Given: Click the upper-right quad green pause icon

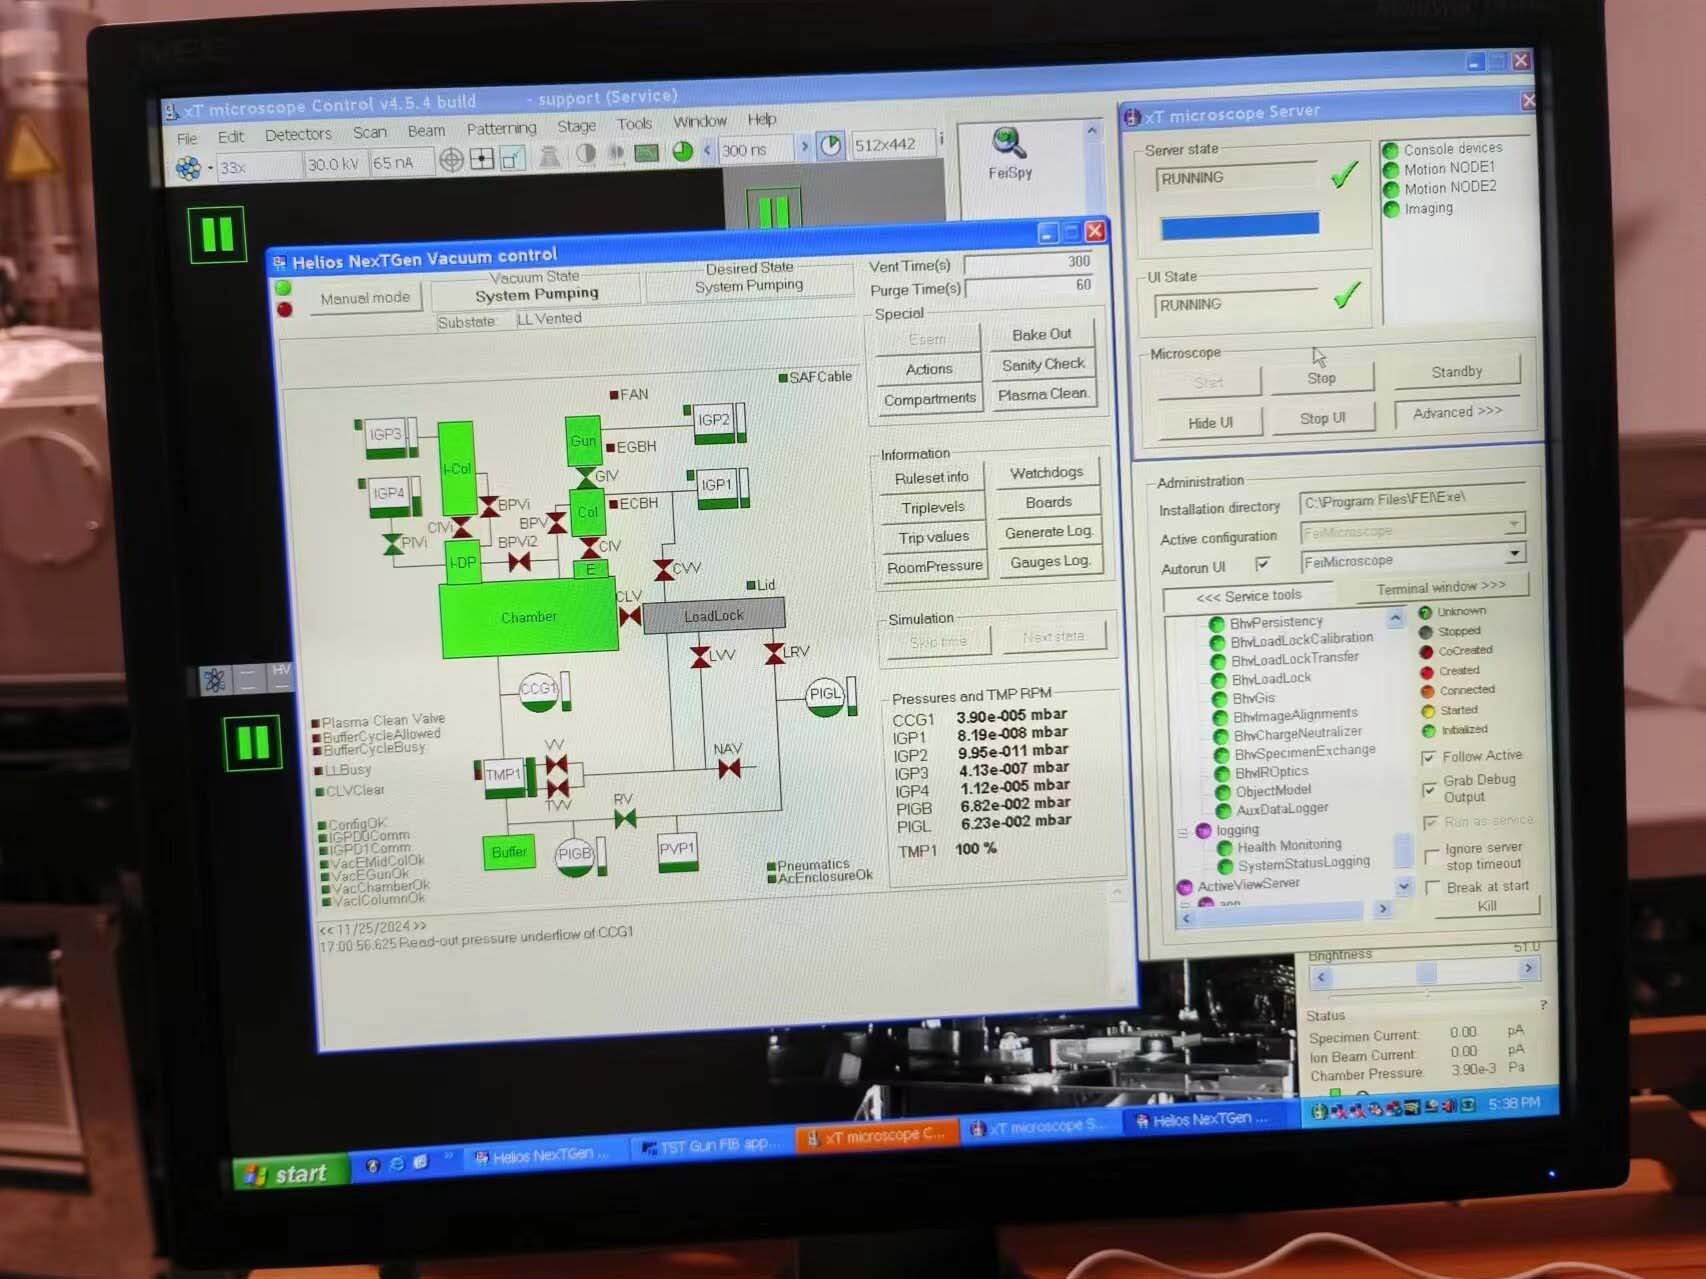Looking at the screenshot, I should coord(773,209).
